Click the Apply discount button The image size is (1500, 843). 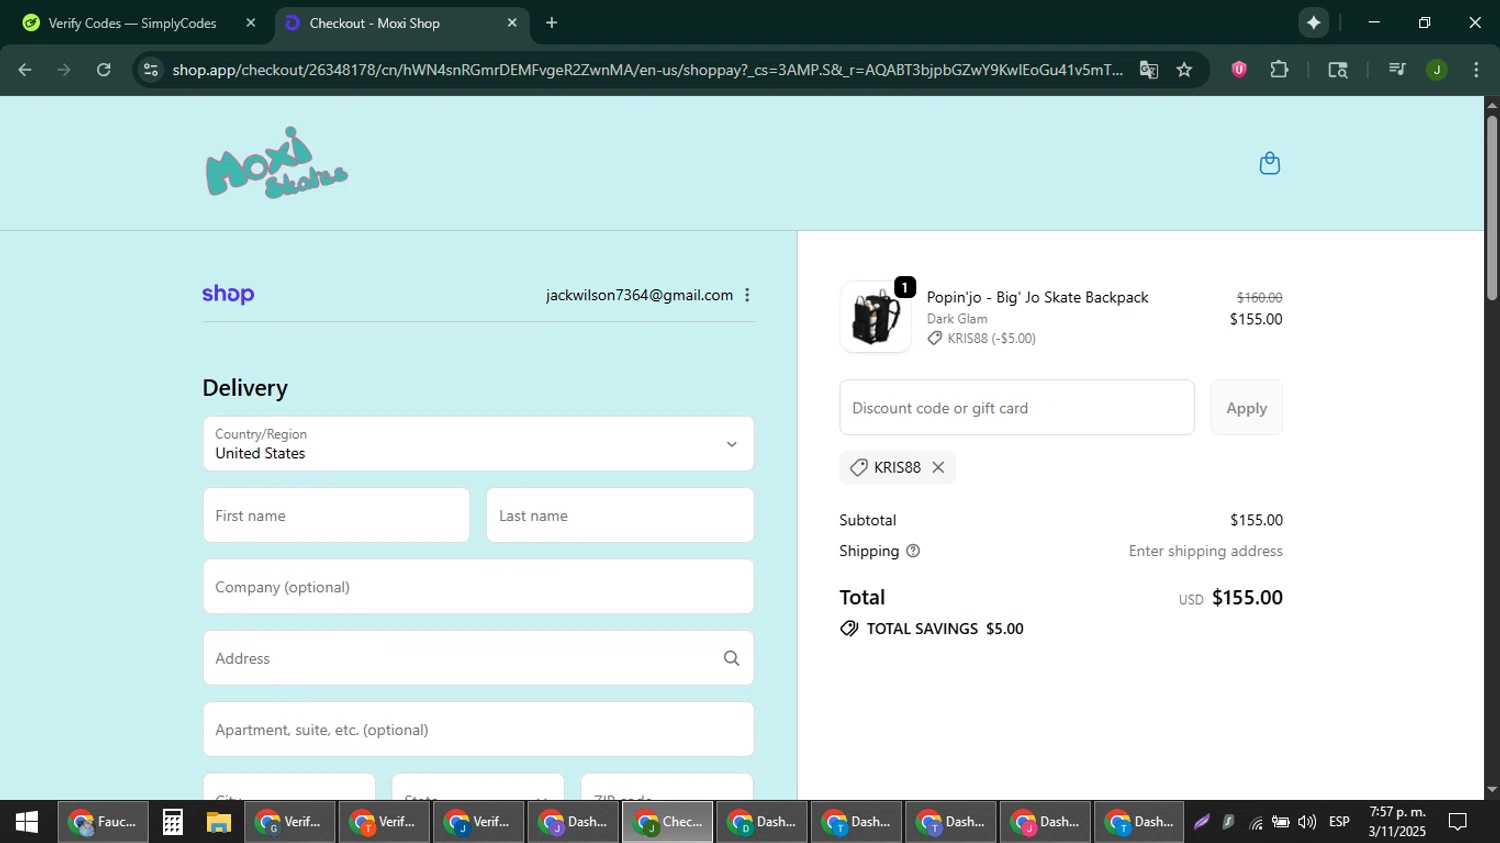(1246, 408)
